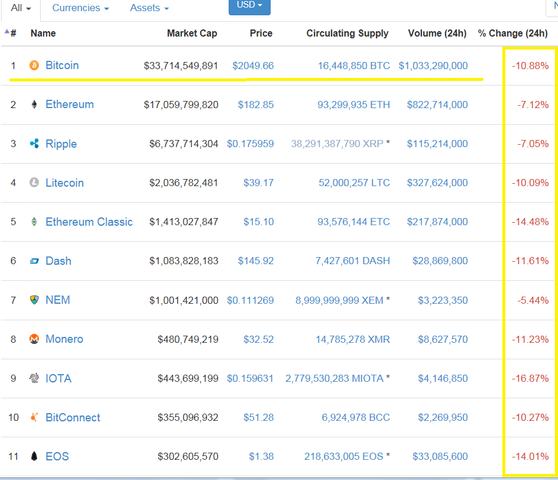Click the Ethereum diamond logo icon
The width and height of the screenshot is (558, 480).
[x=34, y=104]
